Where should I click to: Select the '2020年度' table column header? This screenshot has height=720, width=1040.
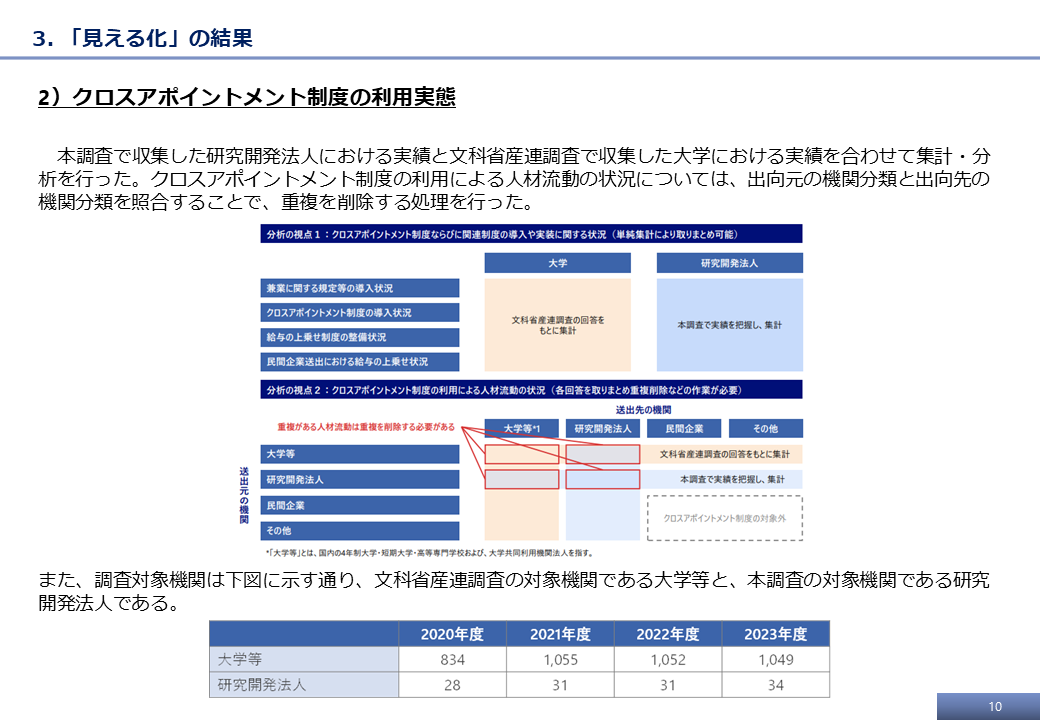450,634
